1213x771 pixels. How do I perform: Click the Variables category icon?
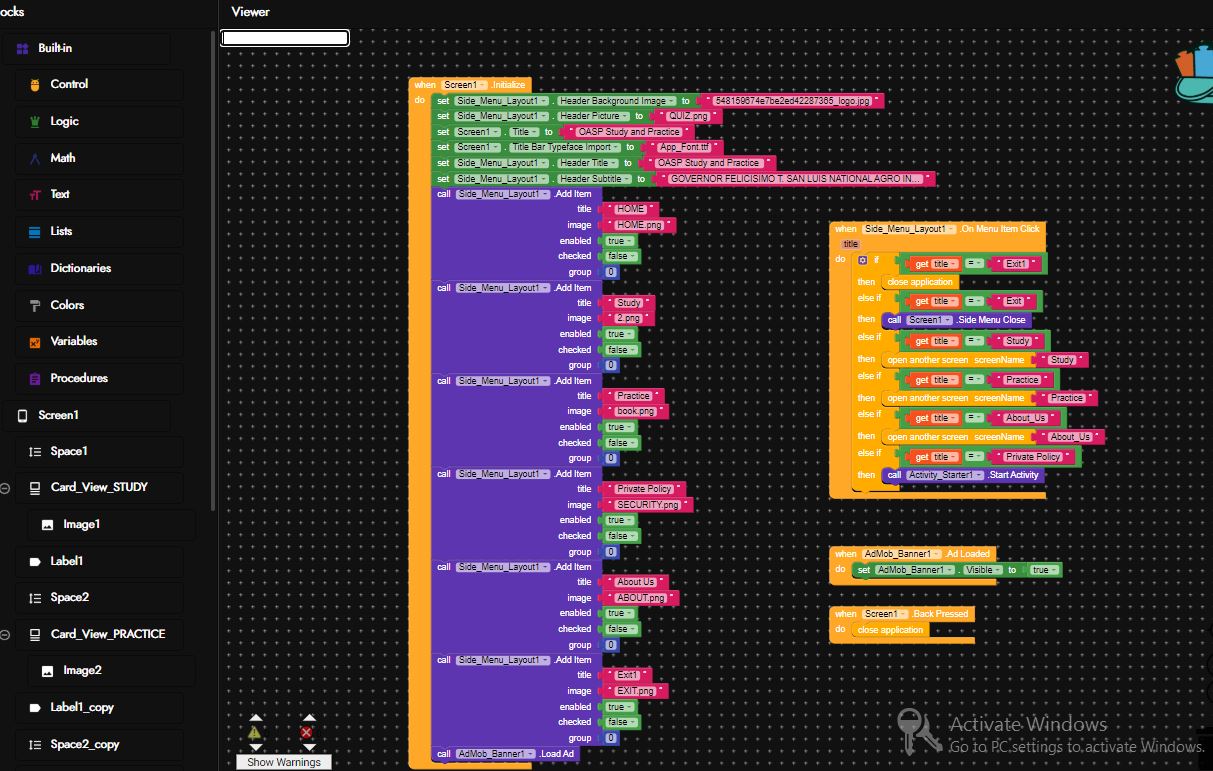coord(35,342)
